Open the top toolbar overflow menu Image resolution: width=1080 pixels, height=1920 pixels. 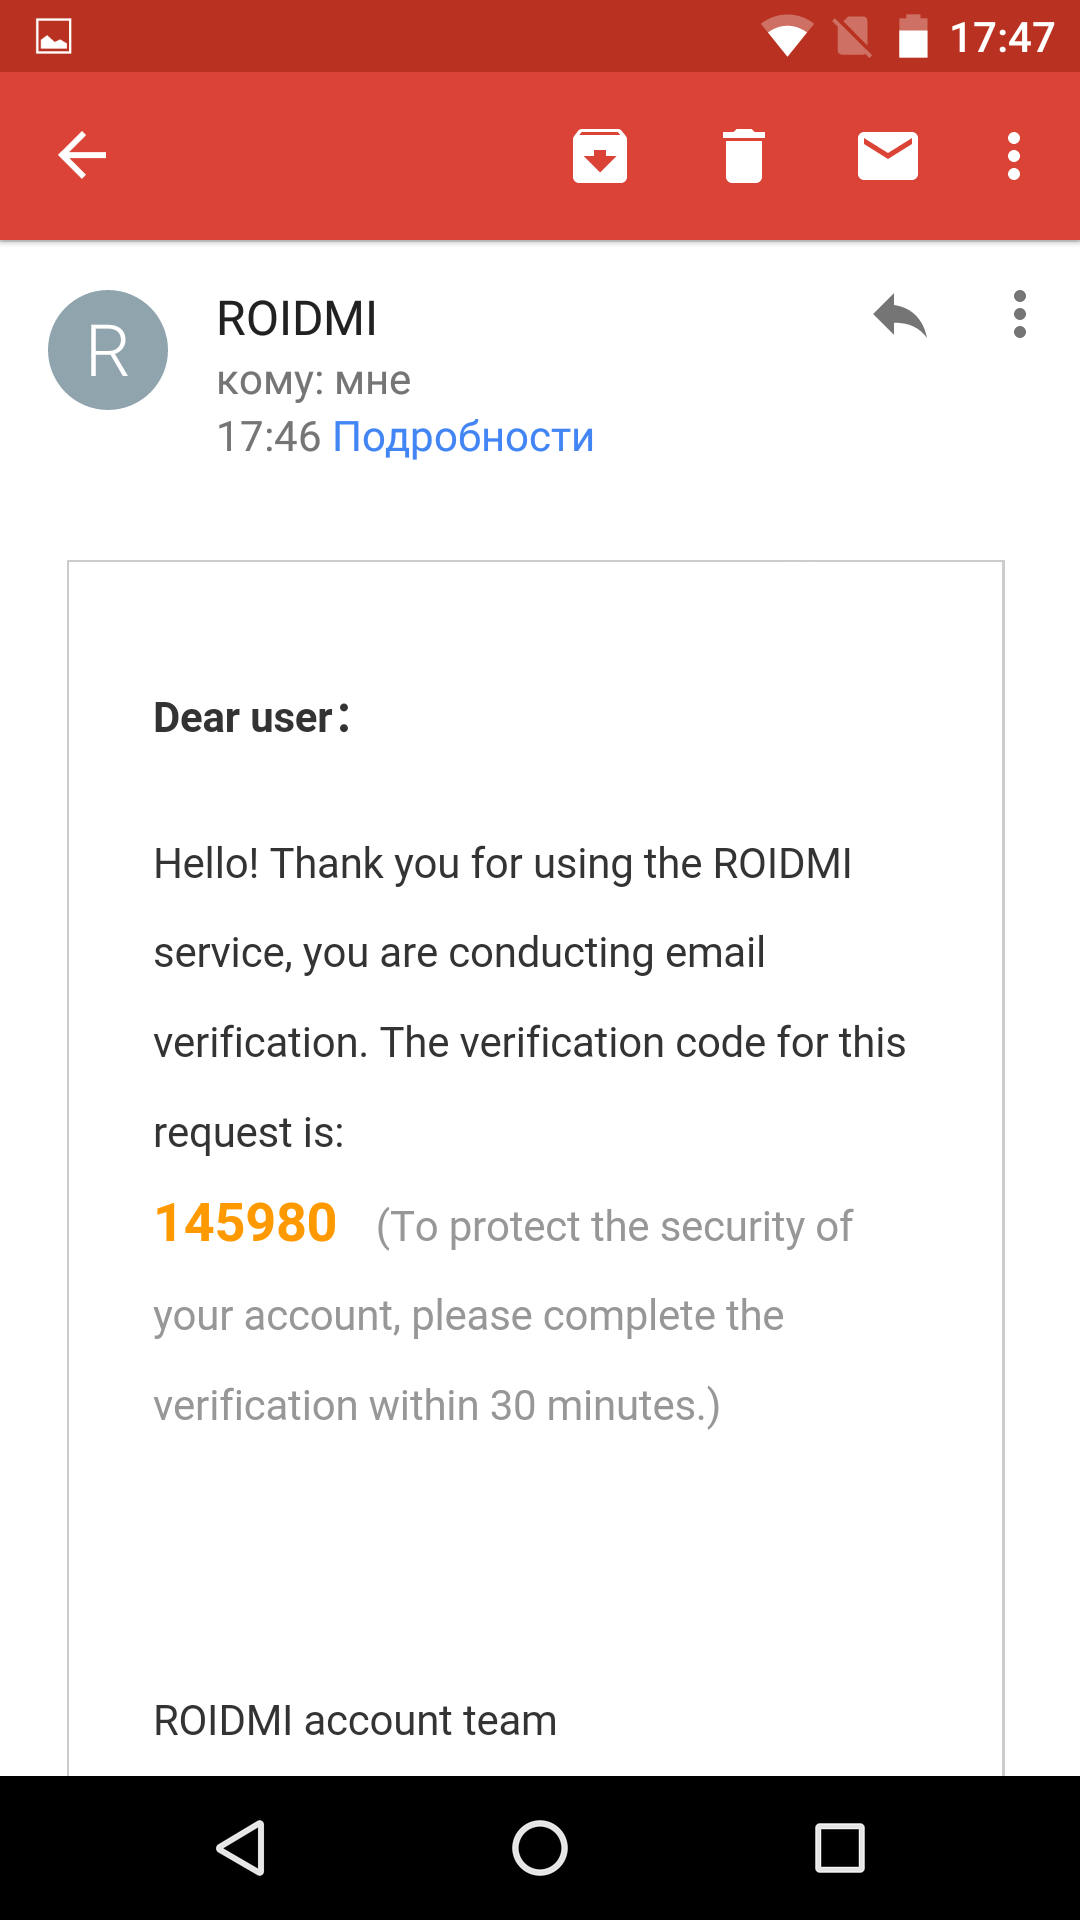(1014, 156)
